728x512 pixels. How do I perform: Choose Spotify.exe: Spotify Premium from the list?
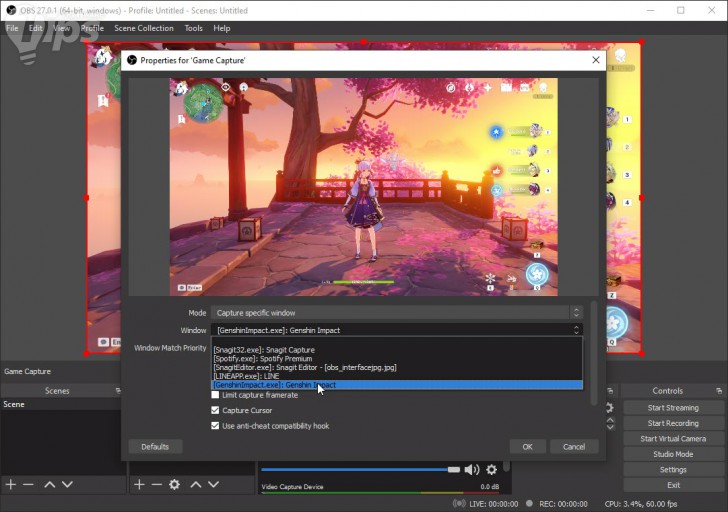click(x=397, y=359)
